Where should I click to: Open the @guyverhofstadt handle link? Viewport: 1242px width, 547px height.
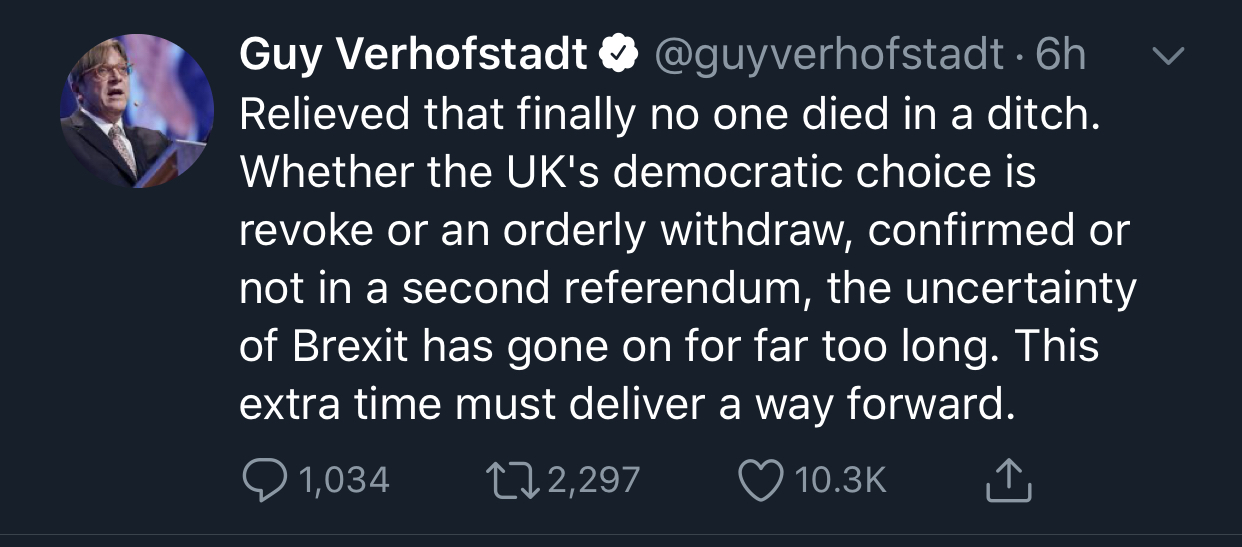[829, 55]
